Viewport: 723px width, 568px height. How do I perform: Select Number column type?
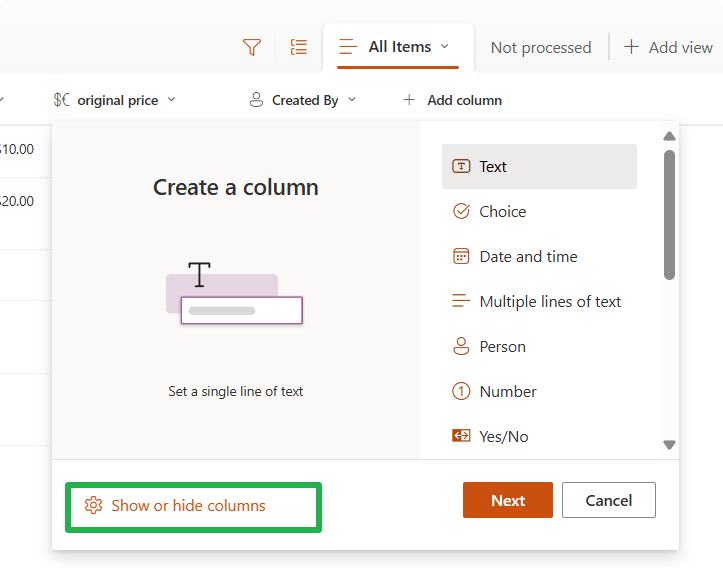click(539, 391)
